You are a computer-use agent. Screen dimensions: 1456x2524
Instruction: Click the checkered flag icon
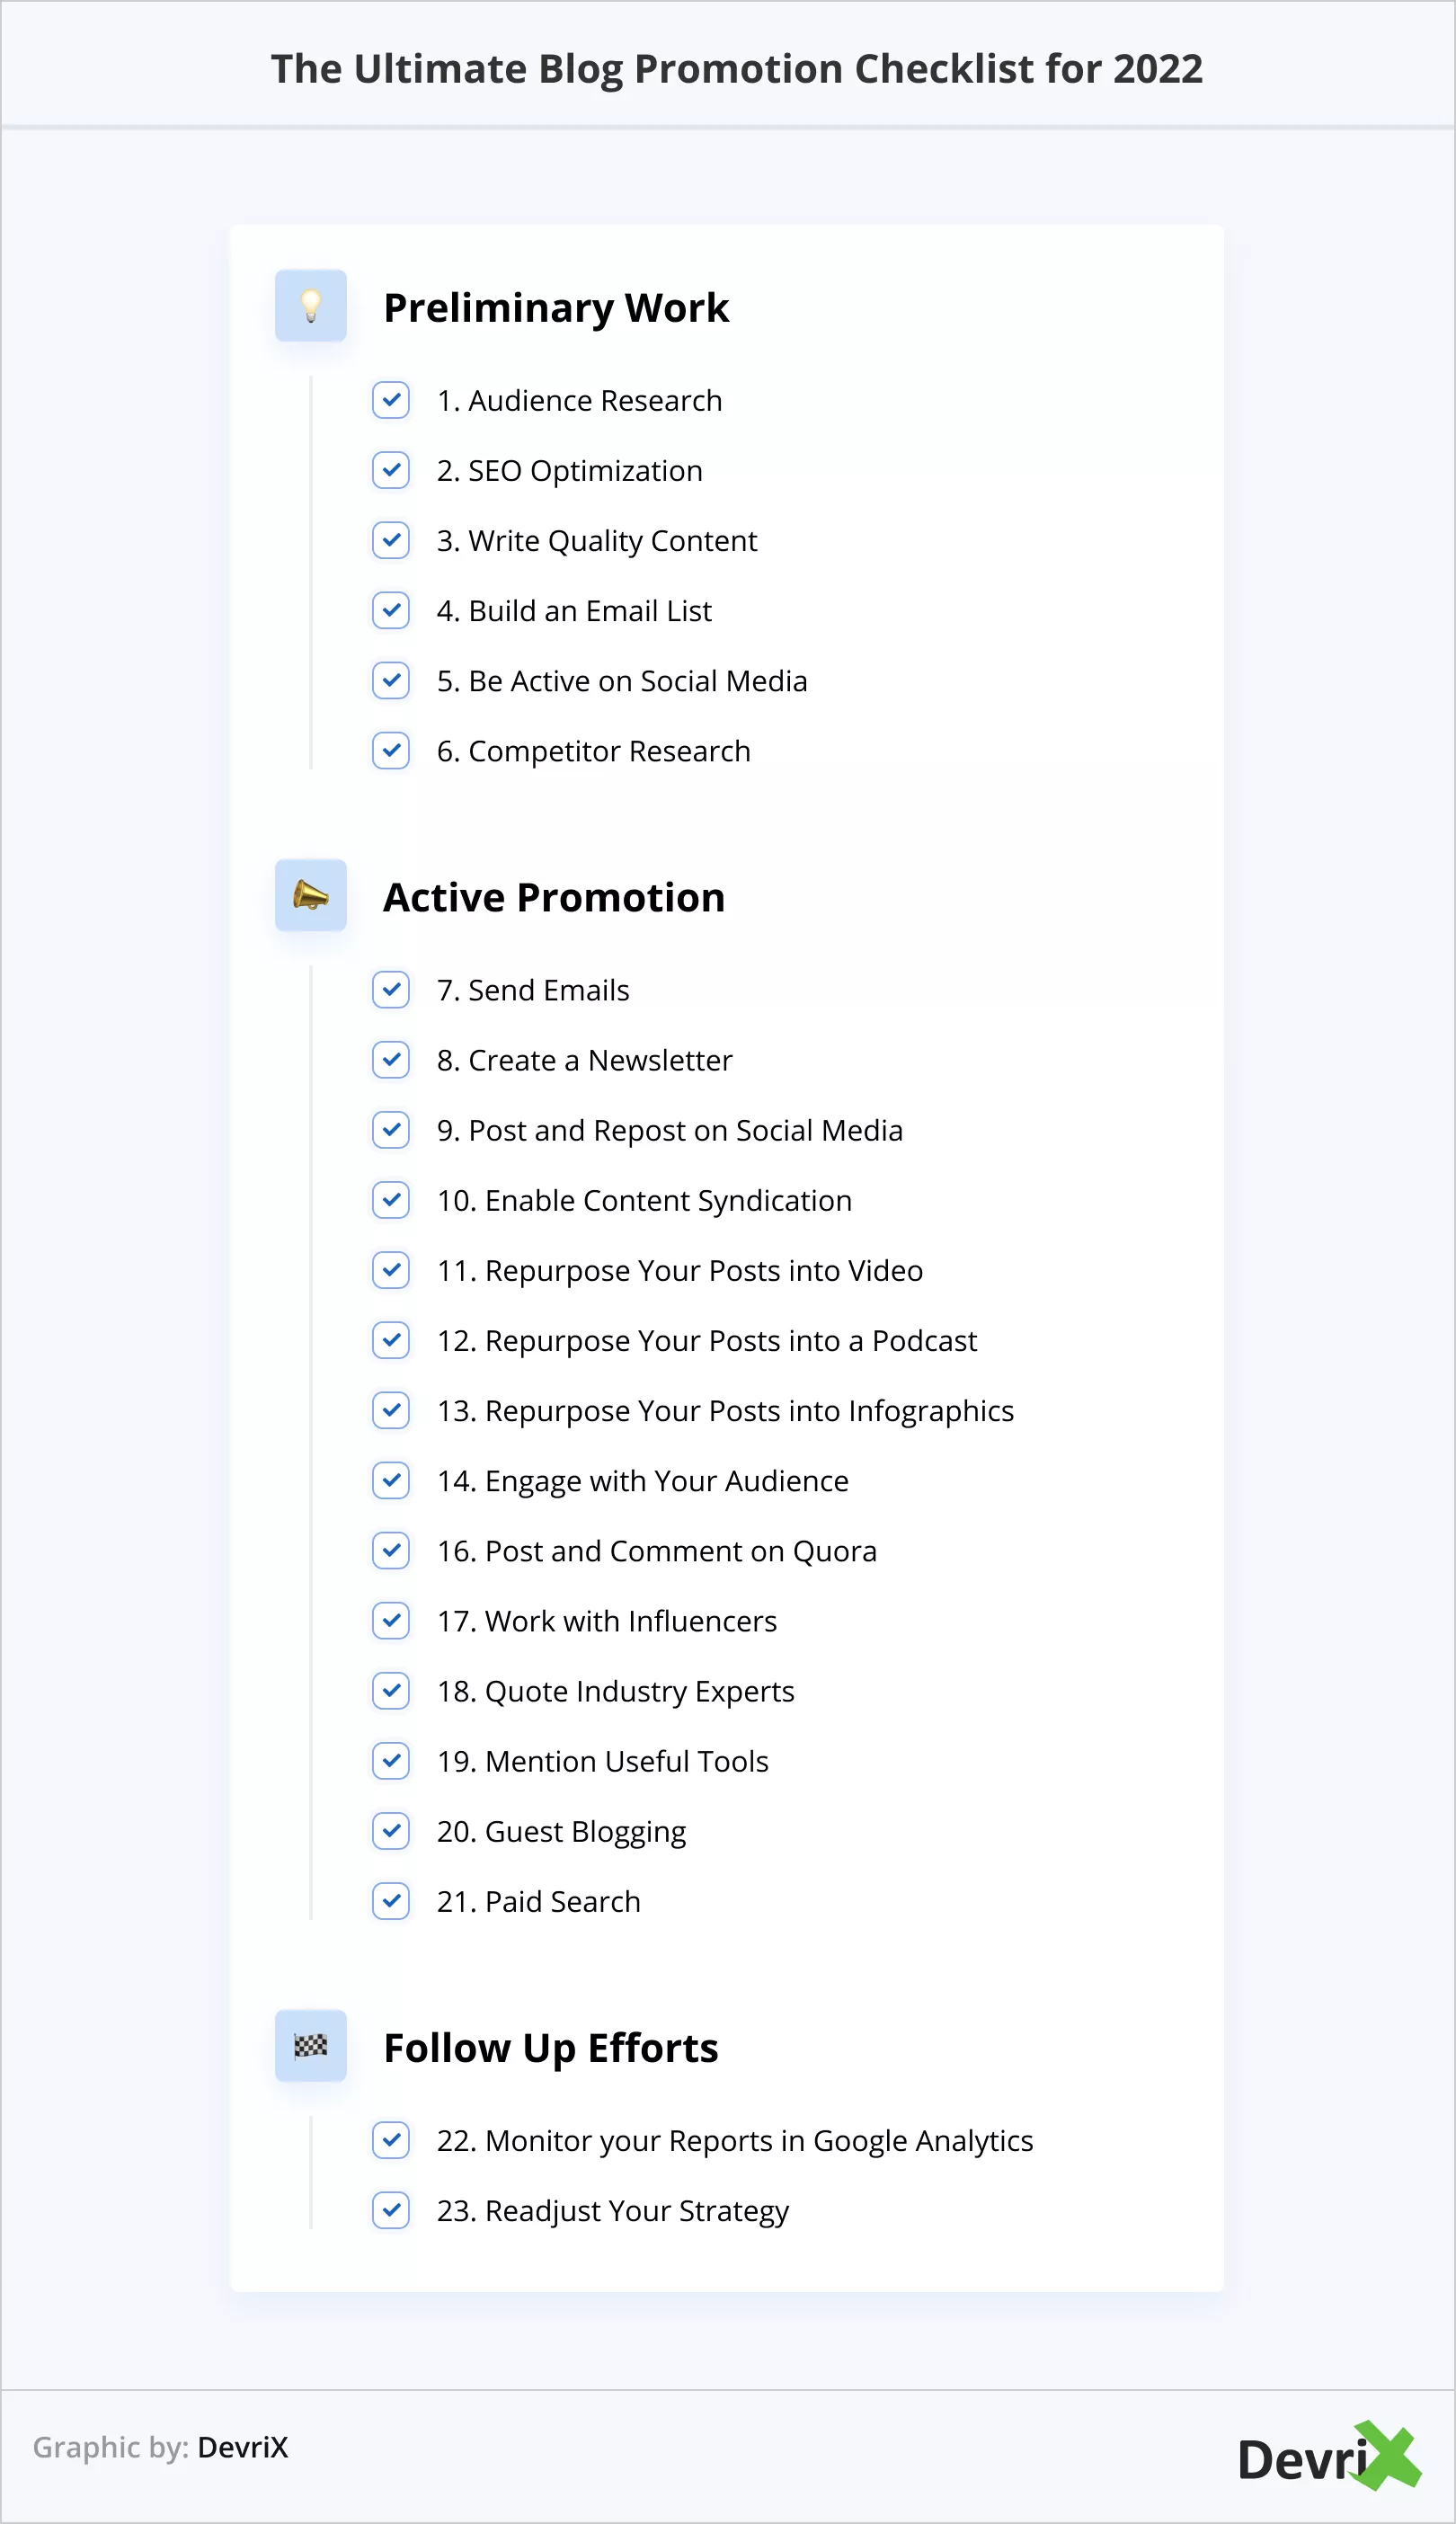(x=311, y=2046)
